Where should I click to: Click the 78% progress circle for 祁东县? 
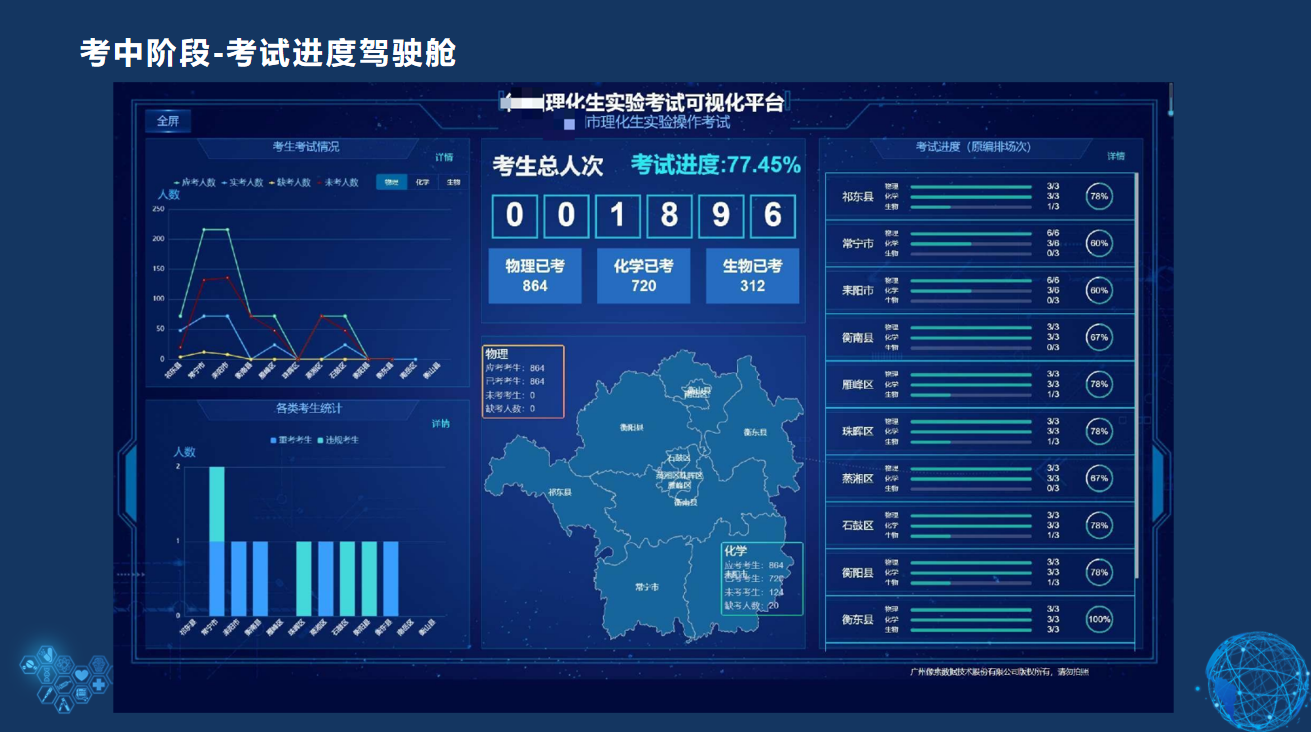pyautogui.click(x=1099, y=196)
